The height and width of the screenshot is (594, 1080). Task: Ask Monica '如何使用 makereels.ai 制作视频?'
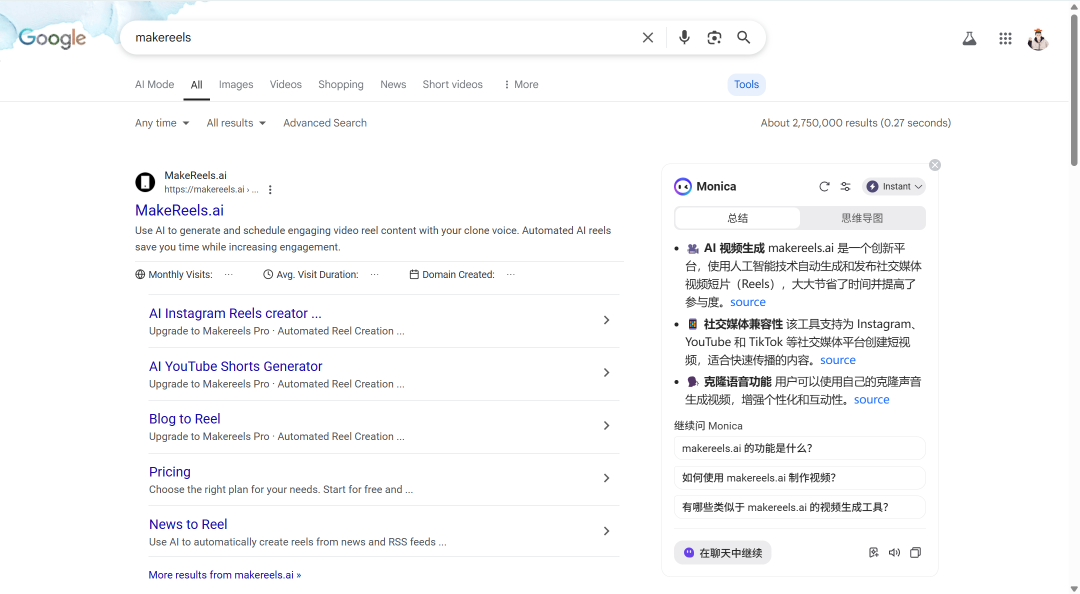tap(800, 478)
